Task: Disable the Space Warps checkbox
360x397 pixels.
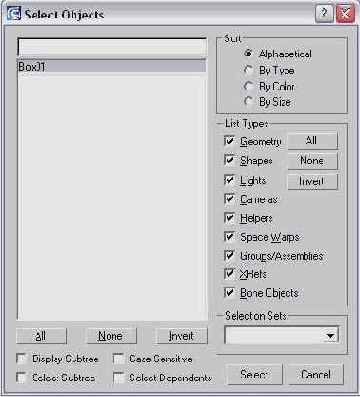Action: point(229,237)
